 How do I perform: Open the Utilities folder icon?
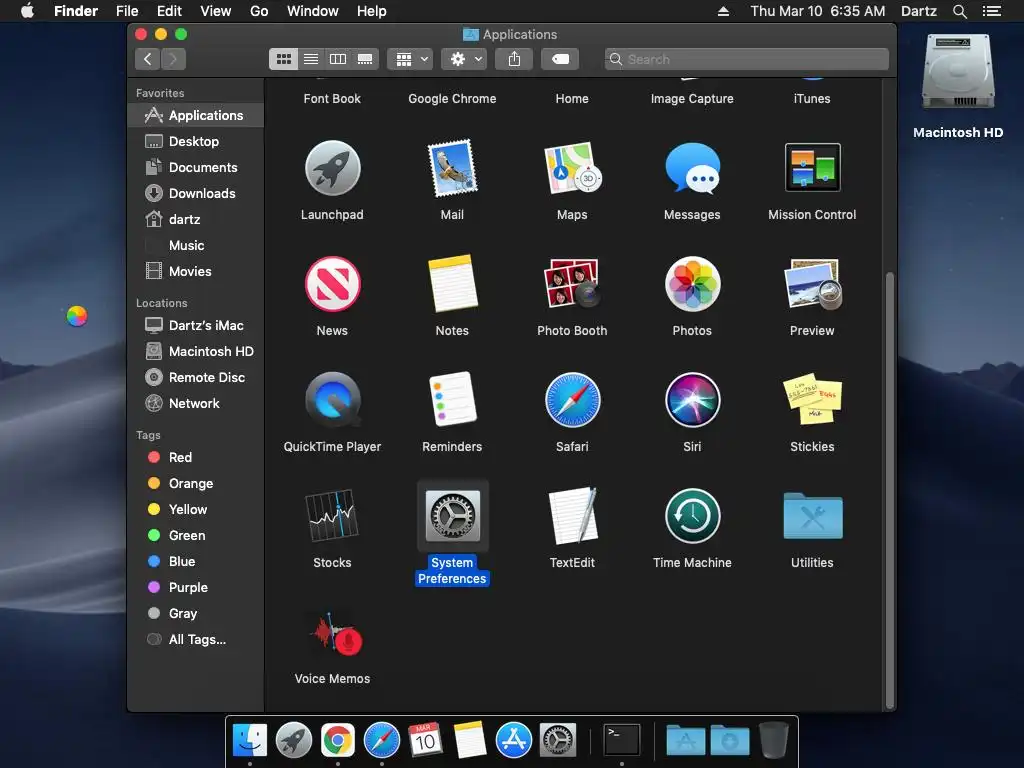(x=812, y=516)
